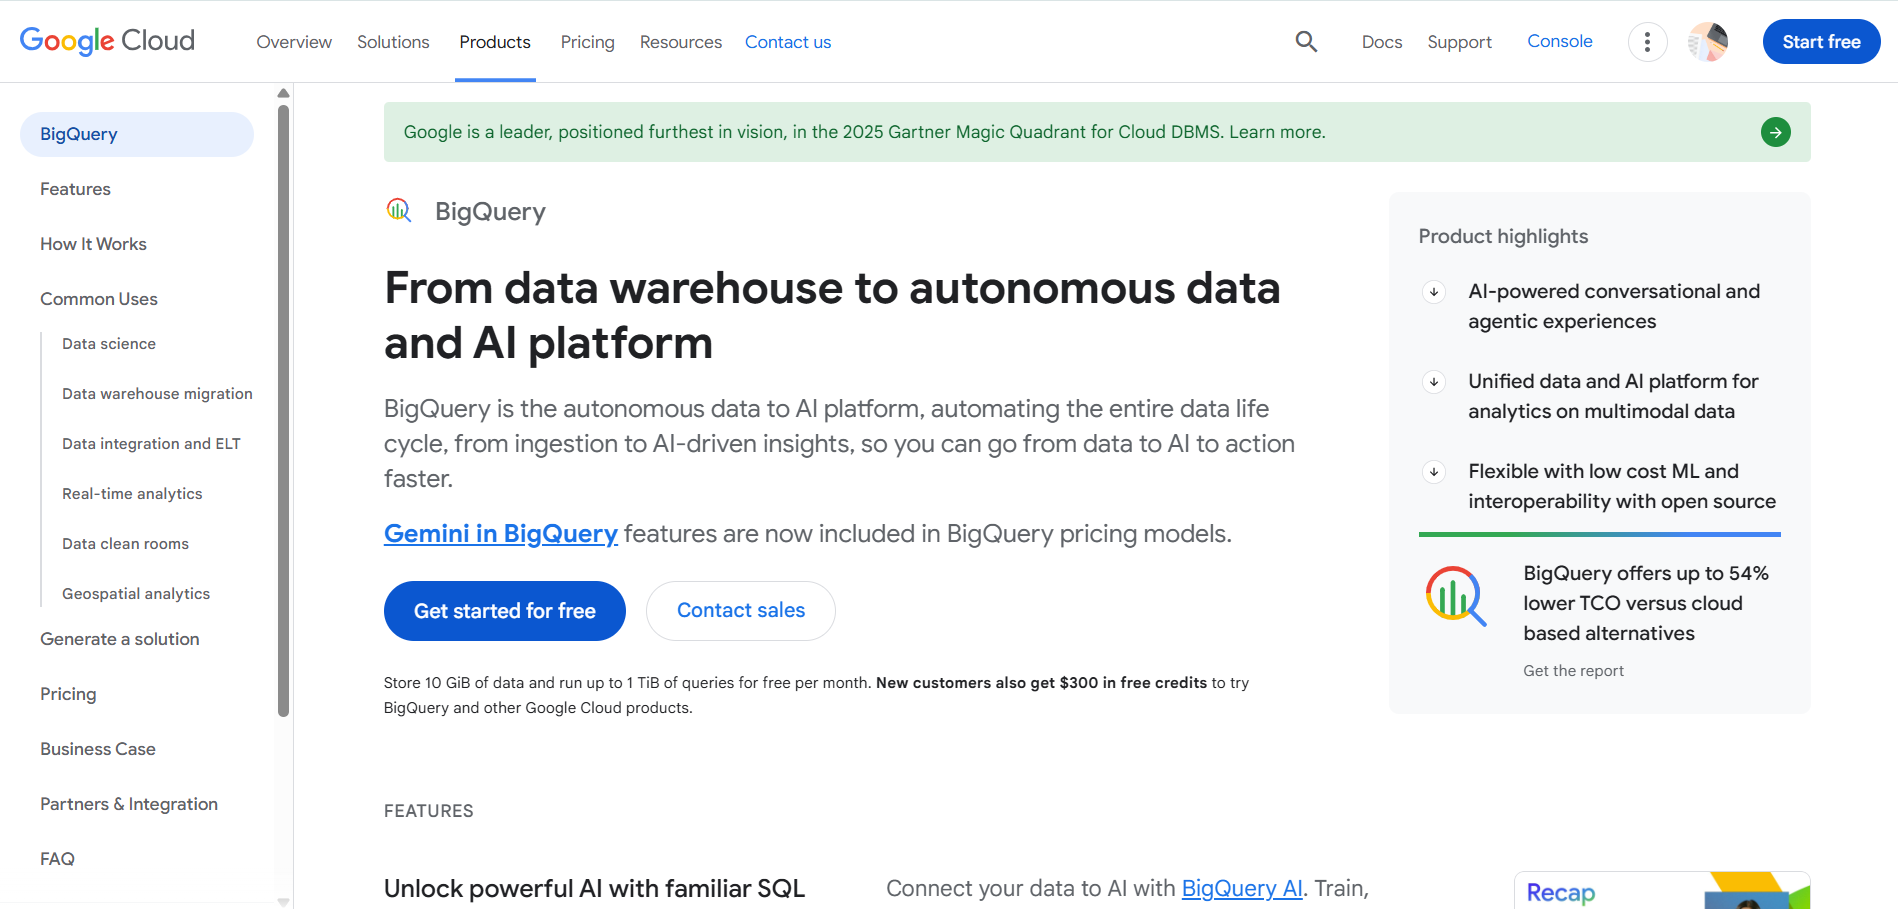
Task: Go to the Console
Action: pyautogui.click(x=1559, y=41)
